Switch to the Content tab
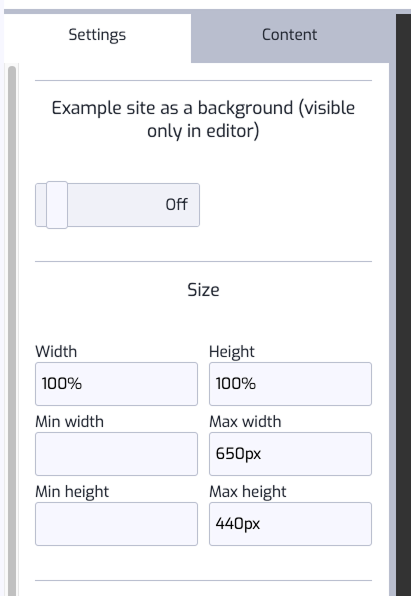Screen dimensions: 411x596 tap(289, 35)
